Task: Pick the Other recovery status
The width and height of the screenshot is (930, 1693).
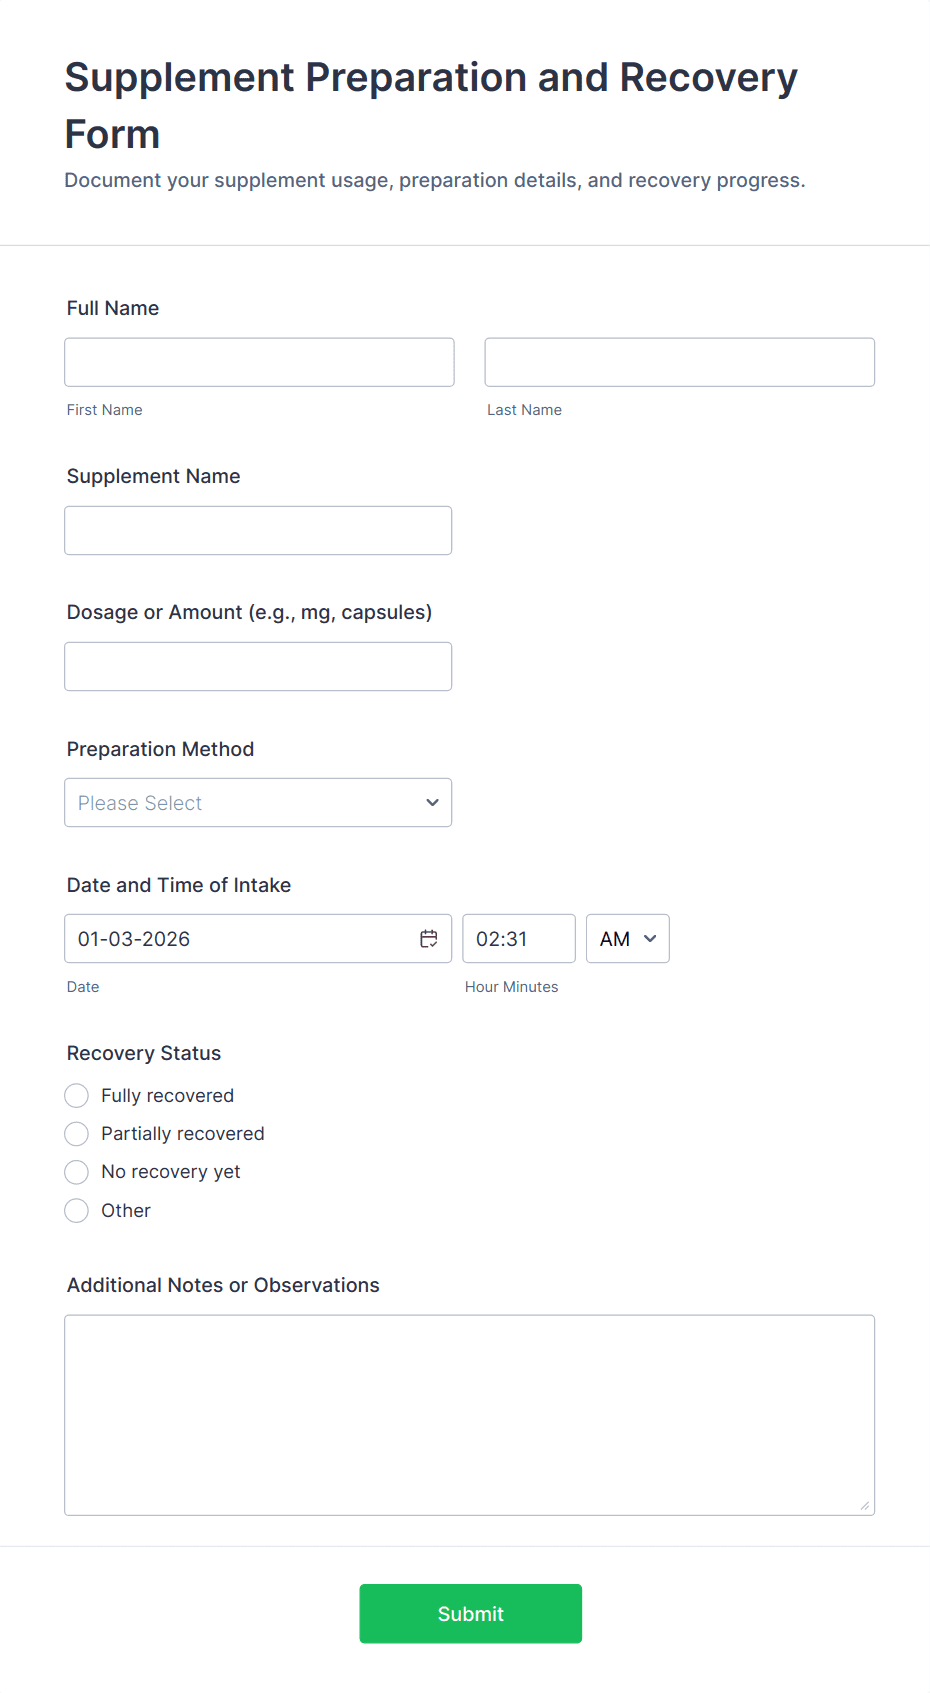Action: [x=77, y=1211]
